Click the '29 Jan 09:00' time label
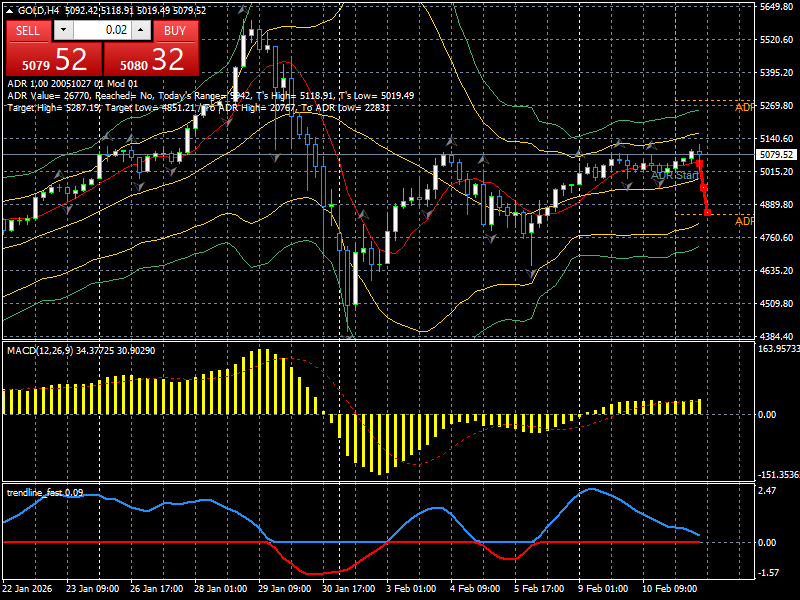The height and width of the screenshot is (600, 800). pos(284,588)
